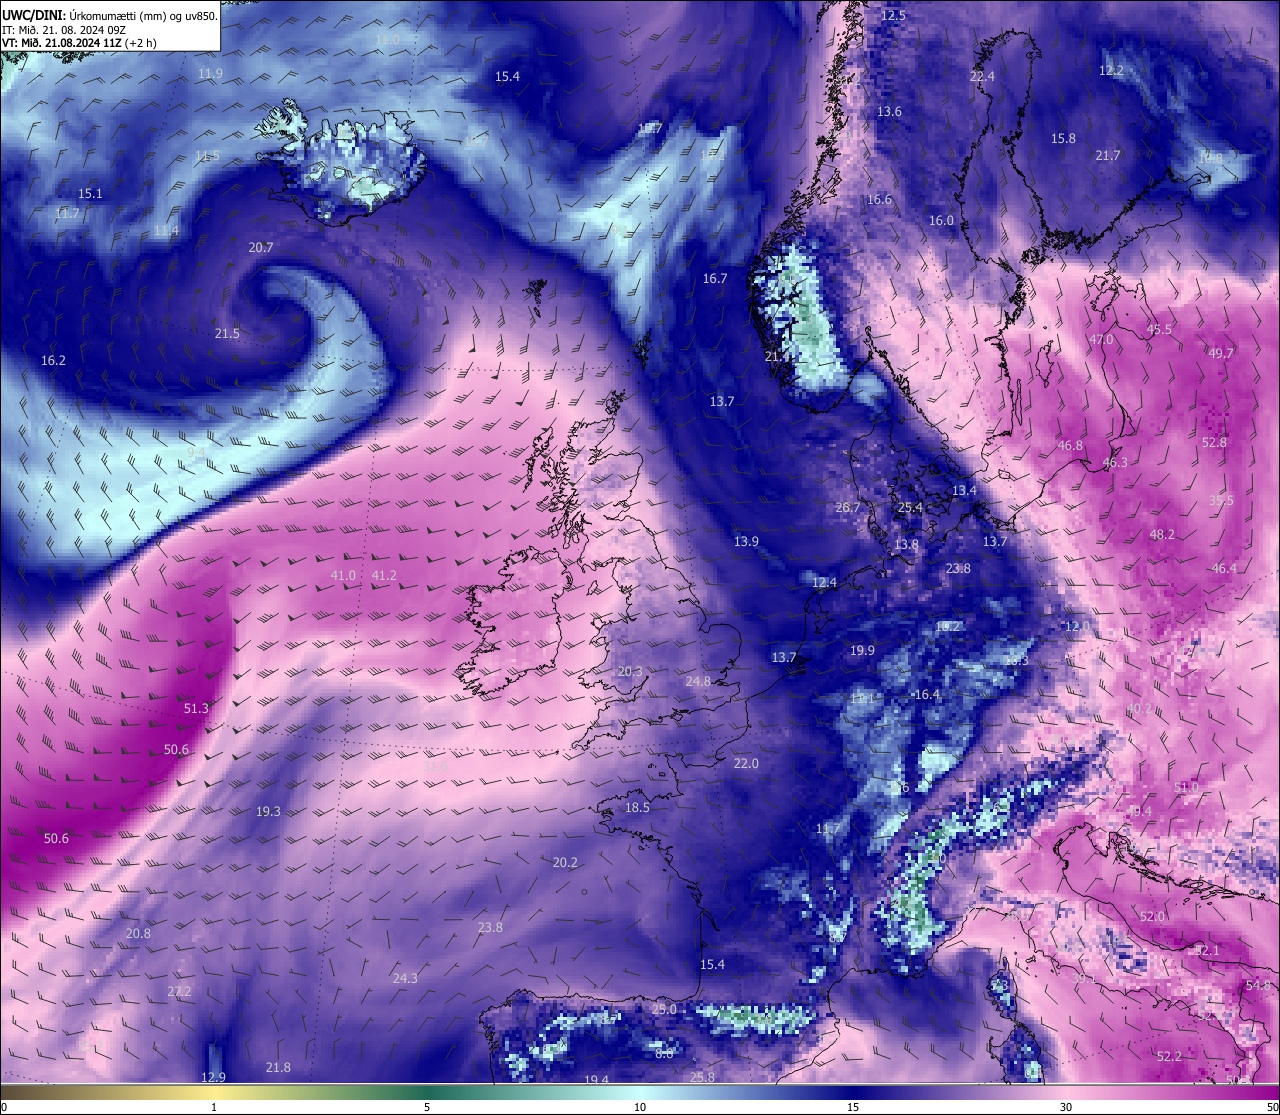Click the map value '19.4'
Image resolution: width=1280 pixels, height=1115 pixels.
coord(596,1081)
